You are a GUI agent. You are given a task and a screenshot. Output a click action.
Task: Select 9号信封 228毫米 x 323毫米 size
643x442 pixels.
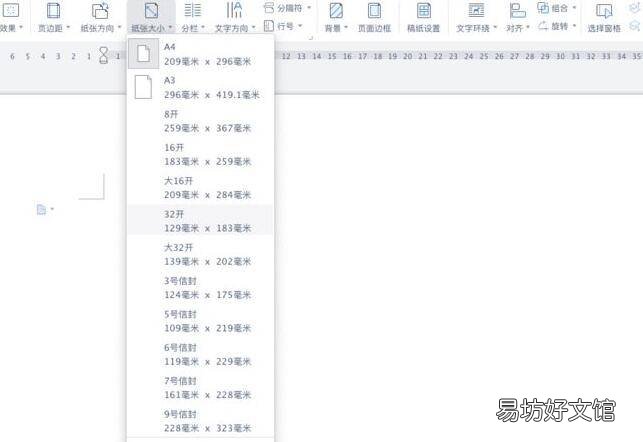(x=201, y=421)
